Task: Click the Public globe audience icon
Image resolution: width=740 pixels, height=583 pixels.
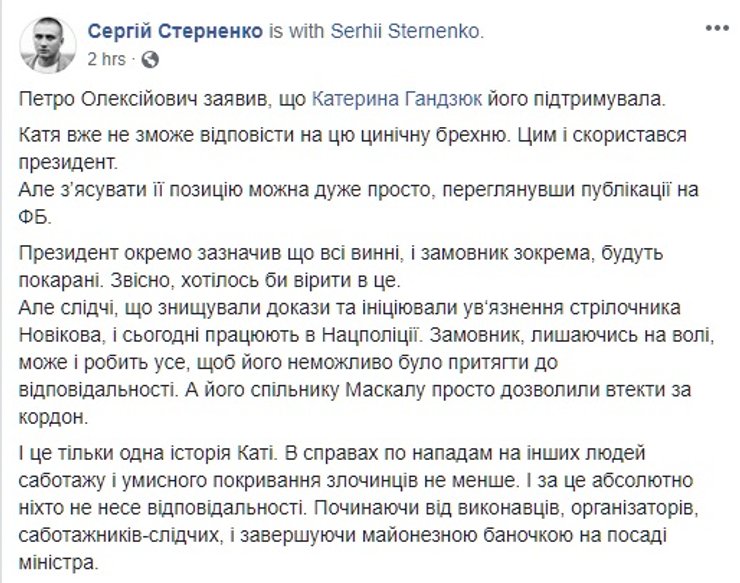Action: pos(149,59)
